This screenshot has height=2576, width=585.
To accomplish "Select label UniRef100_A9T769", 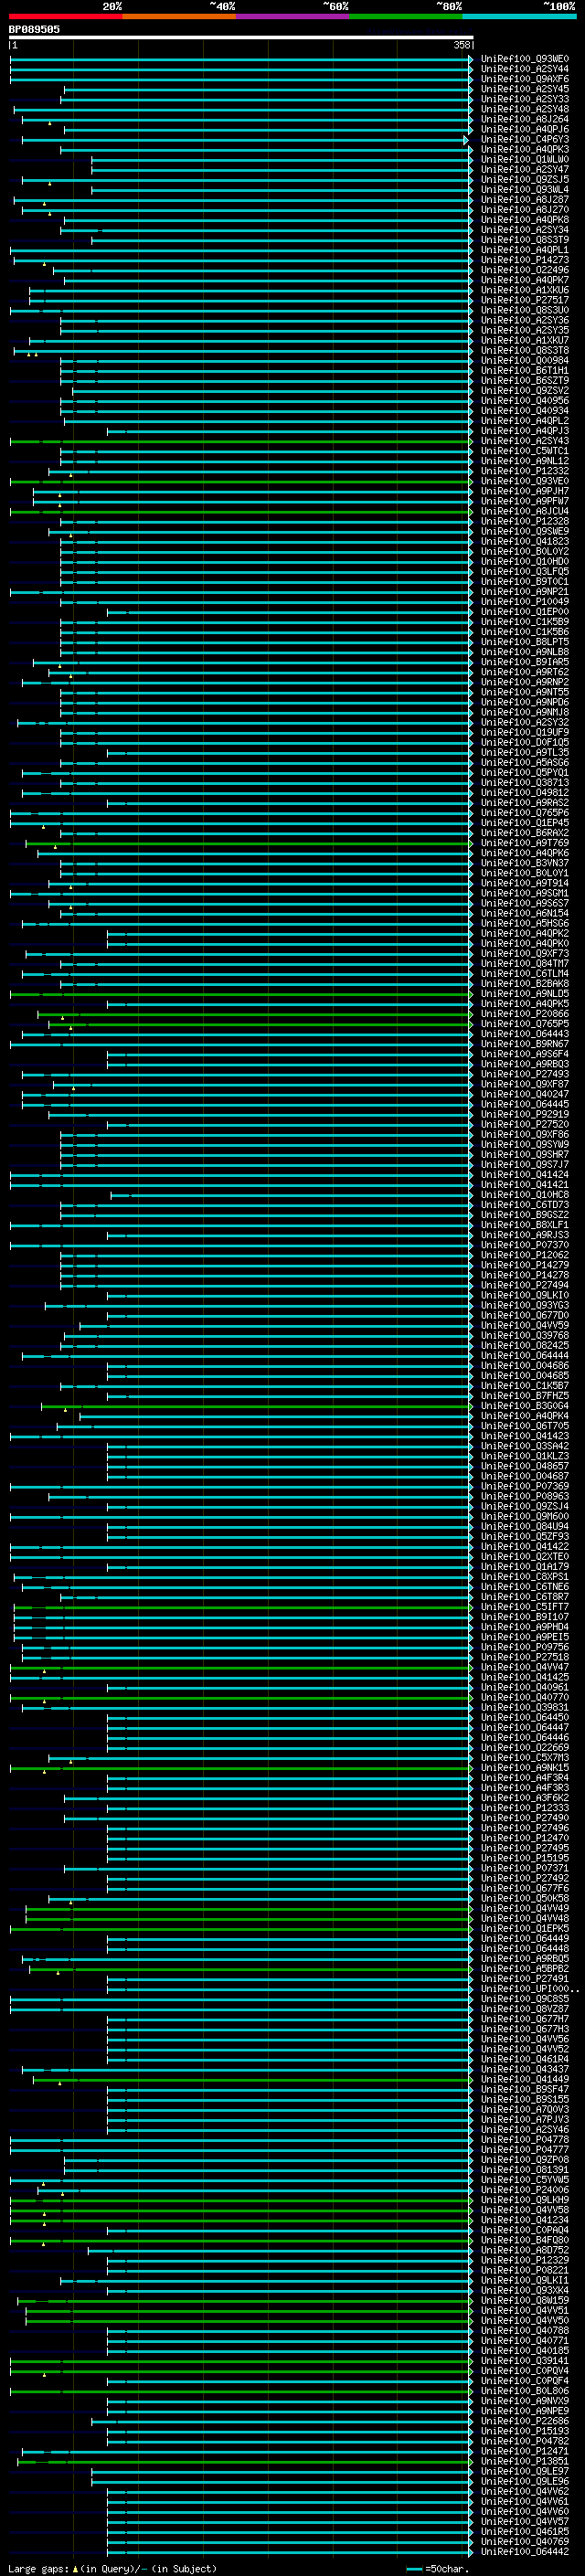I will tap(525, 843).
